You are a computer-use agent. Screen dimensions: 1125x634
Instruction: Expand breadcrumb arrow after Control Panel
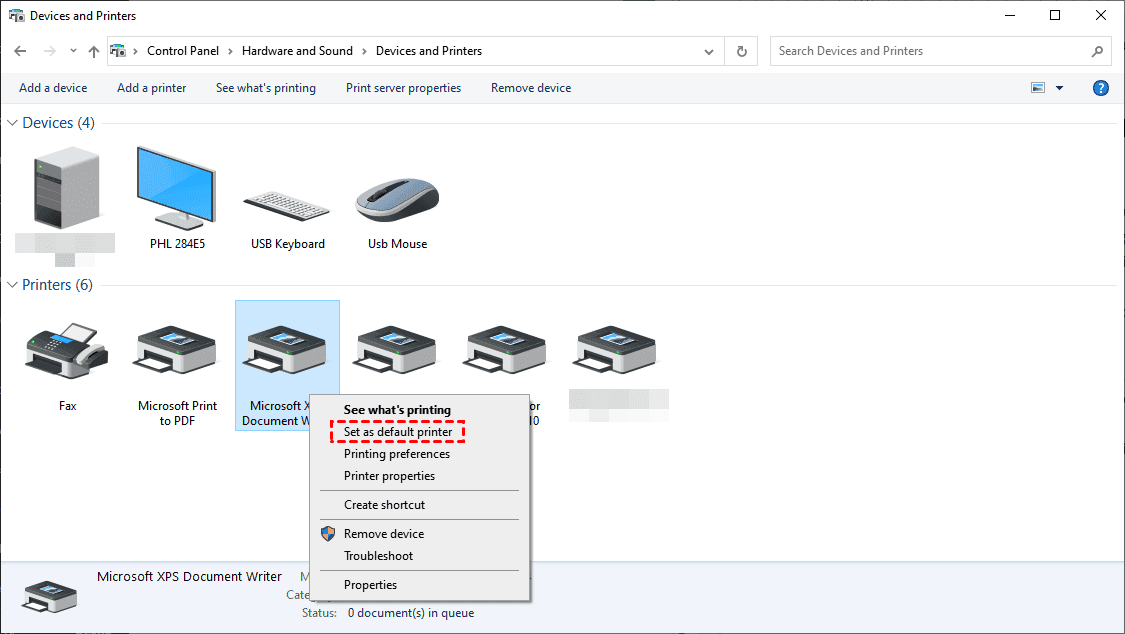[x=230, y=52]
